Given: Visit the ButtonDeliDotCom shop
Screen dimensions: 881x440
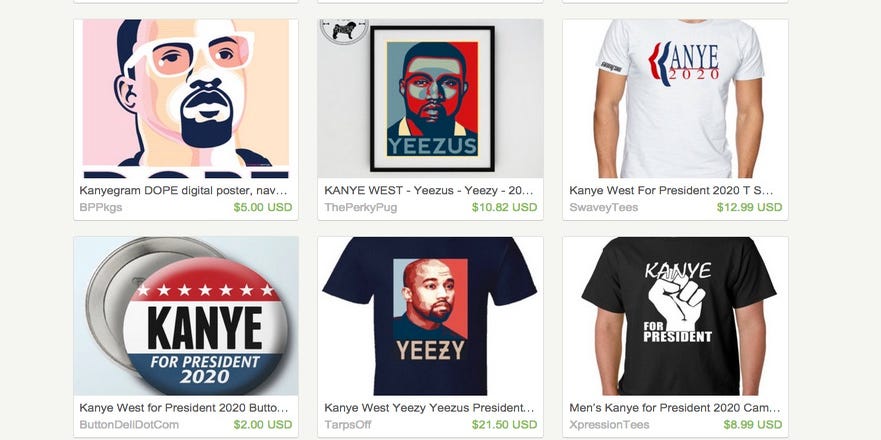Looking at the screenshot, I should tap(129, 425).
